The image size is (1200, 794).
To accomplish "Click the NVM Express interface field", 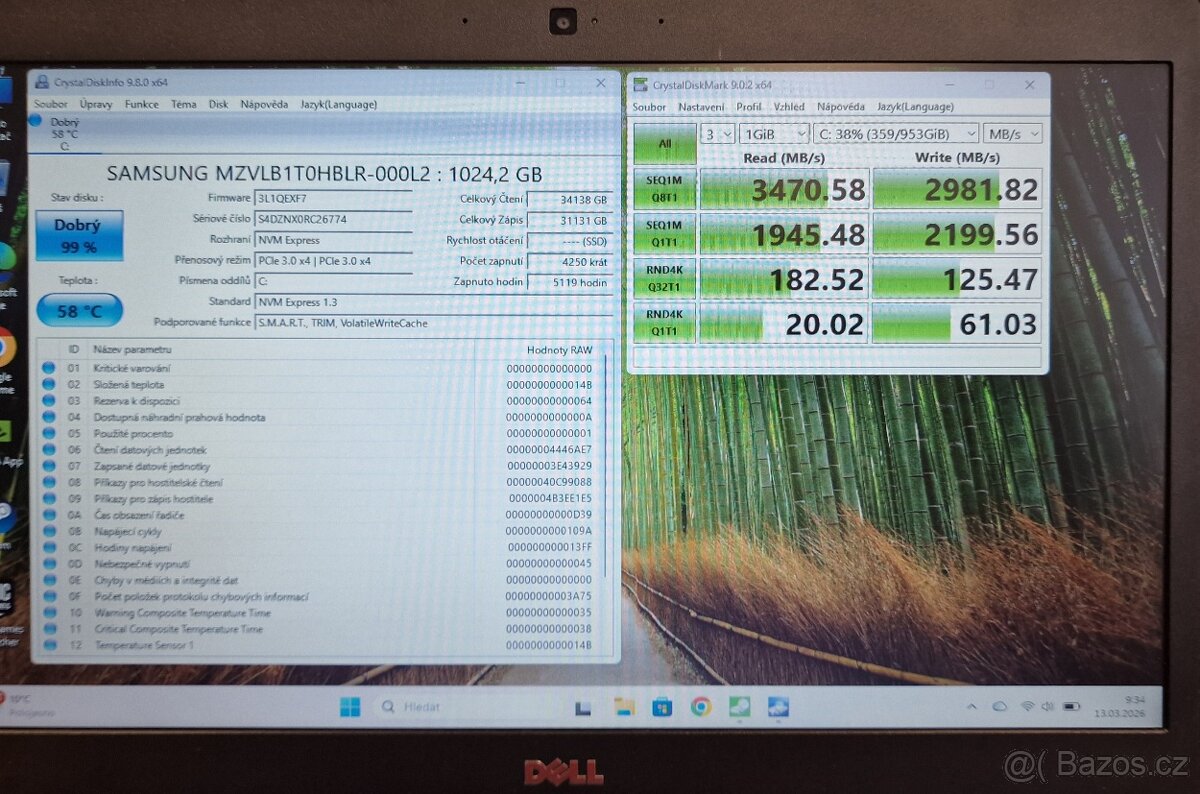I will [x=332, y=240].
